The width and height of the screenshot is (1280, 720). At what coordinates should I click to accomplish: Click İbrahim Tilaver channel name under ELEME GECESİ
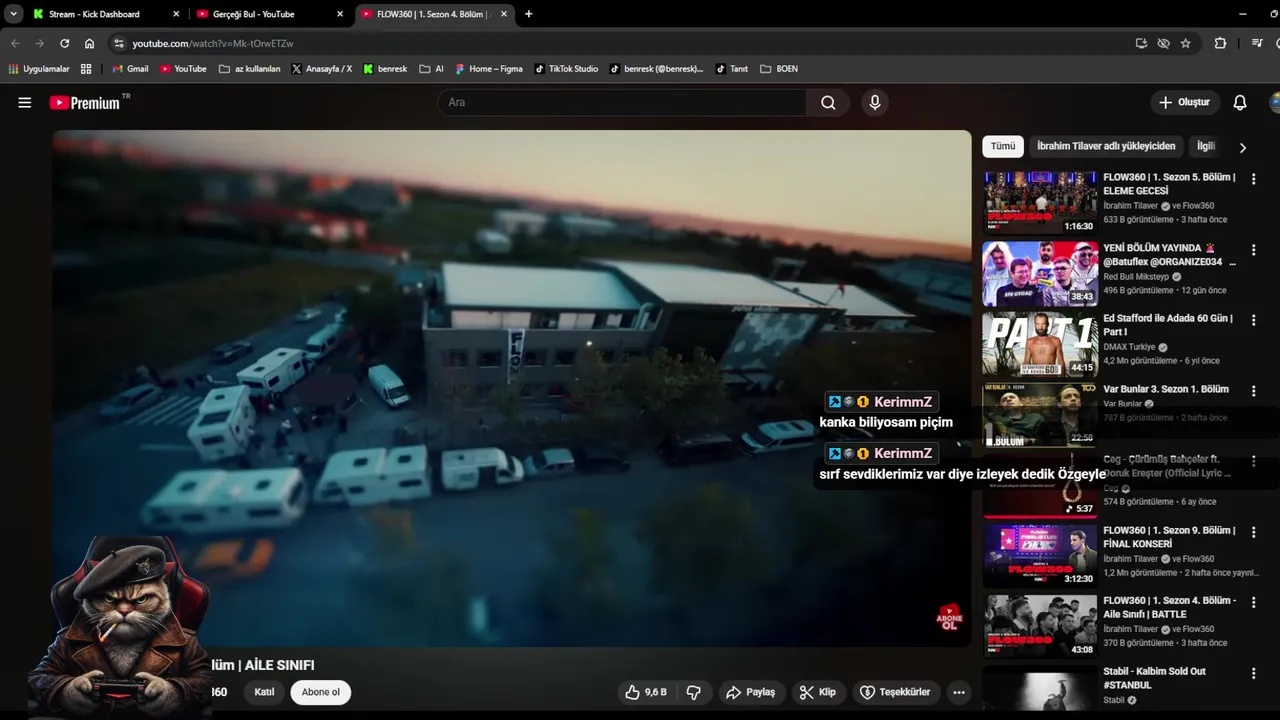point(1130,206)
